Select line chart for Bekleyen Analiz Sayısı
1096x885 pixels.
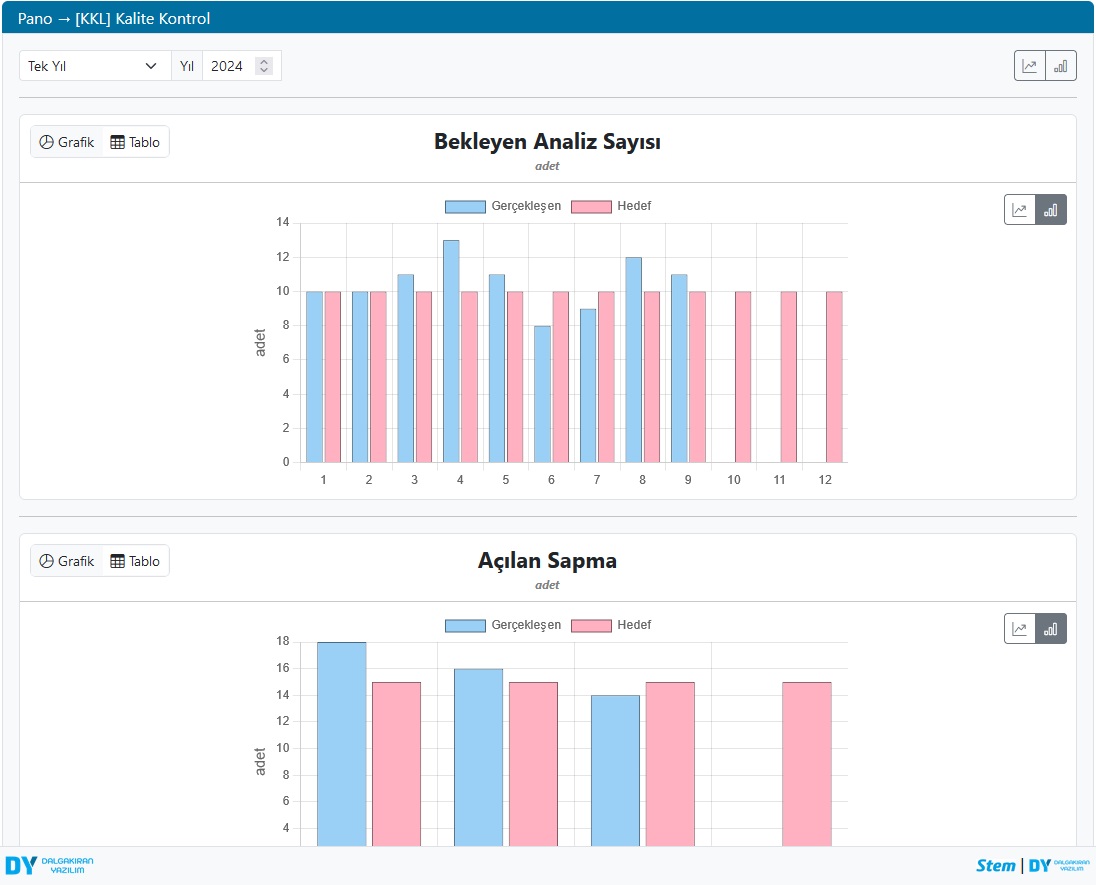point(1020,210)
